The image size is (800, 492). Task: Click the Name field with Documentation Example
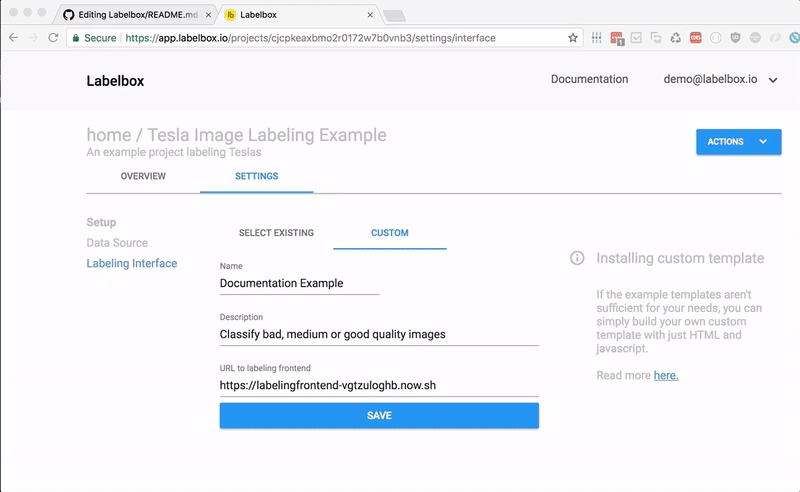coord(299,283)
